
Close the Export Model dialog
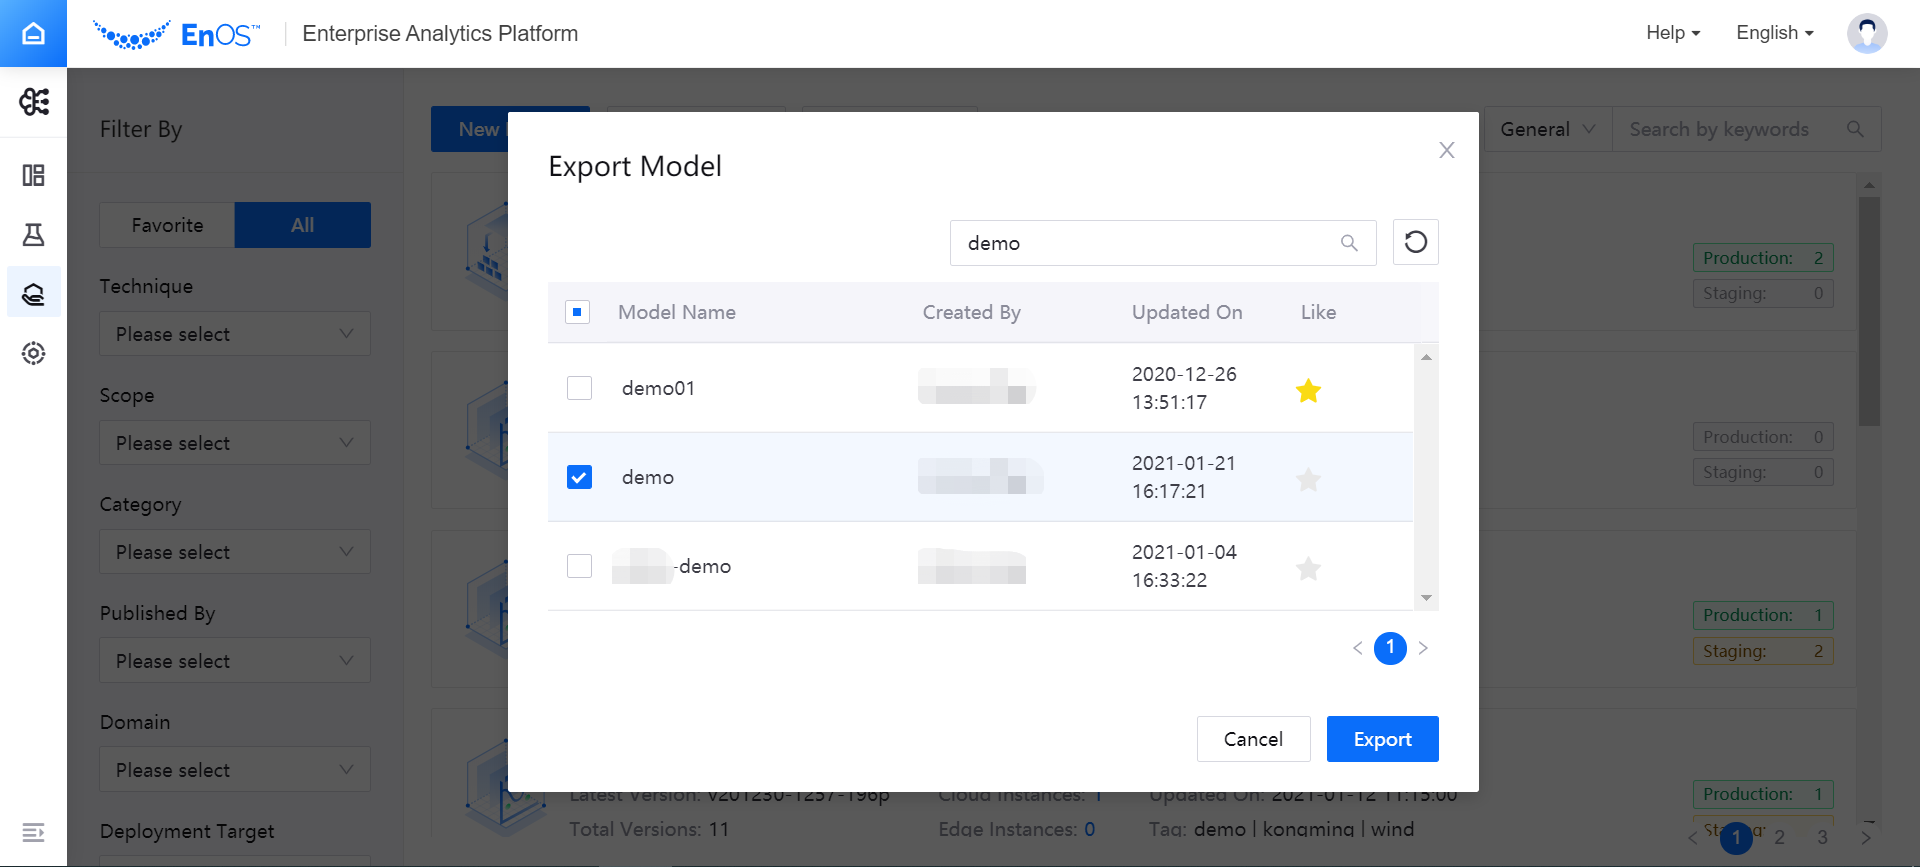pos(1446,150)
